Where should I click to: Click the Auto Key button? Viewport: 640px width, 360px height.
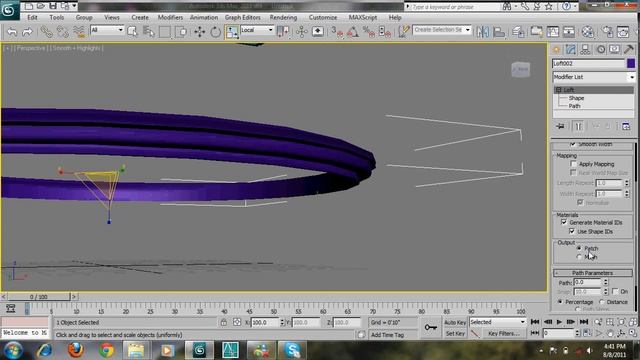455,322
